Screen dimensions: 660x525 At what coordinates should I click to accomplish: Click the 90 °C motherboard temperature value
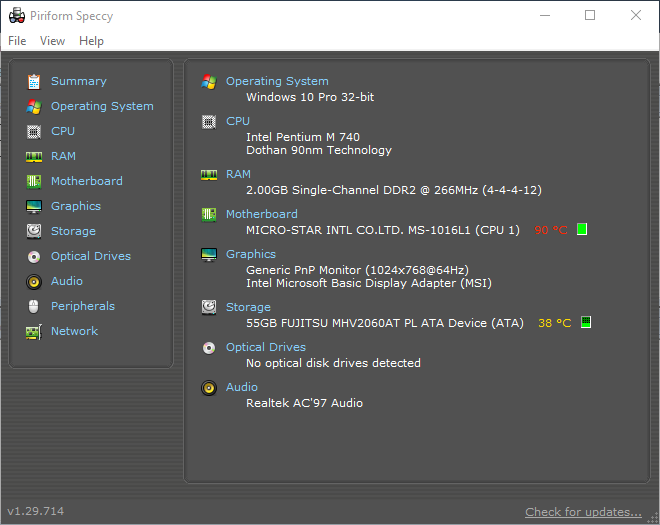click(551, 230)
